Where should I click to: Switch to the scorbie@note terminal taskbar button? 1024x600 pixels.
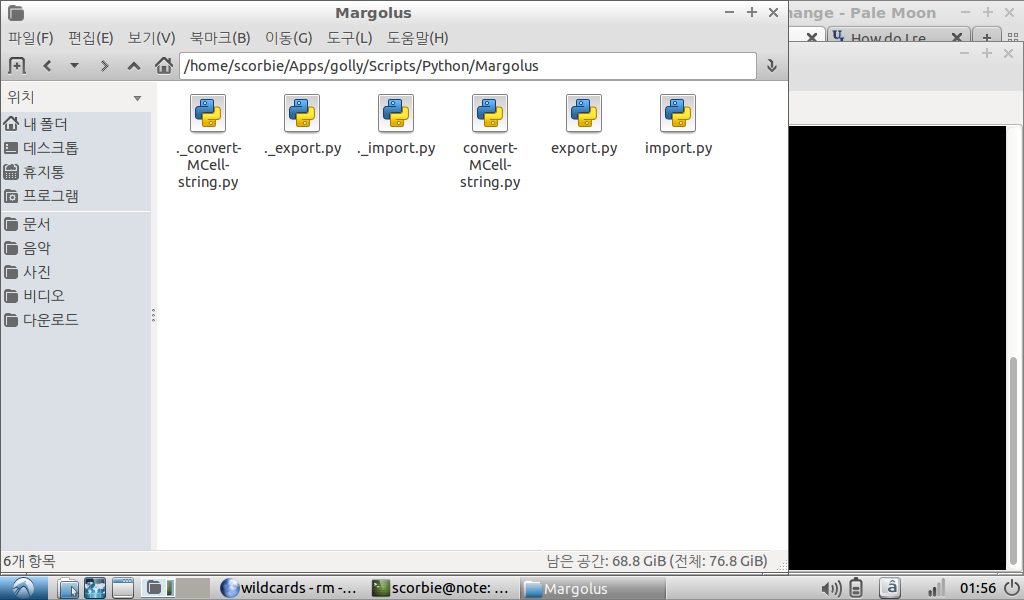(441, 588)
